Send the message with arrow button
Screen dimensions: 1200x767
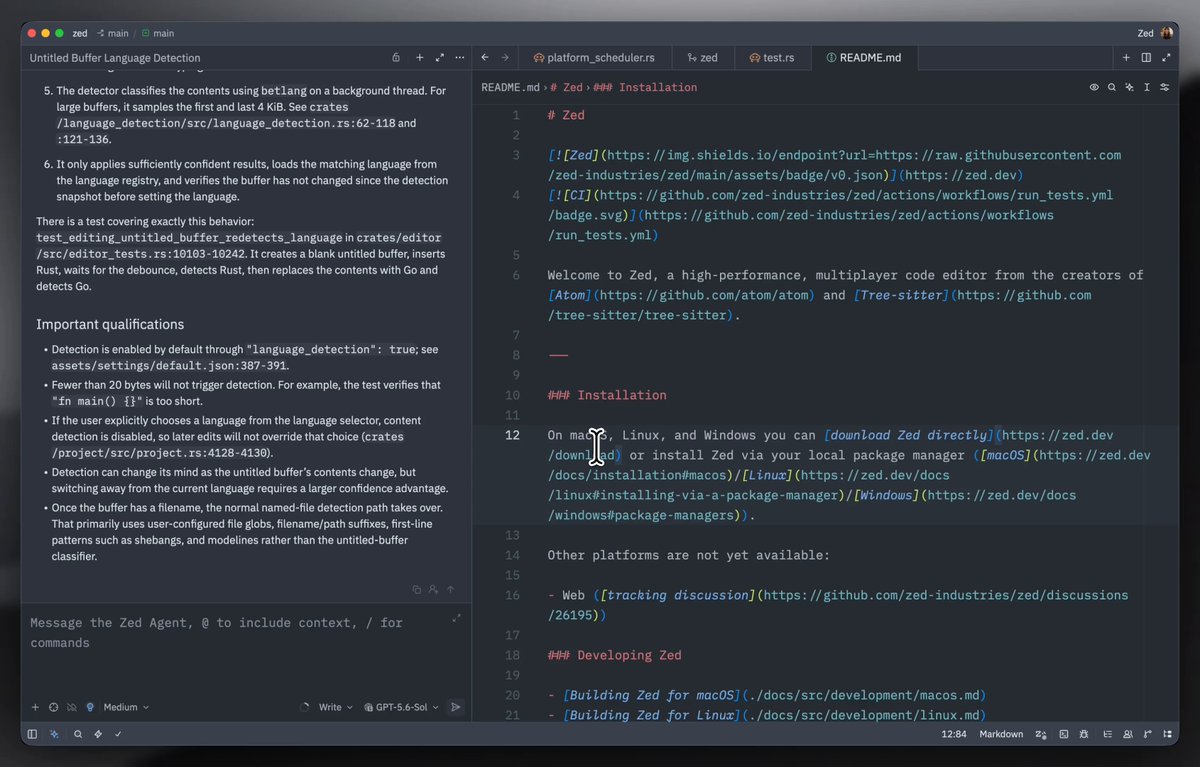pyautogui.click(x=456, y=707)
